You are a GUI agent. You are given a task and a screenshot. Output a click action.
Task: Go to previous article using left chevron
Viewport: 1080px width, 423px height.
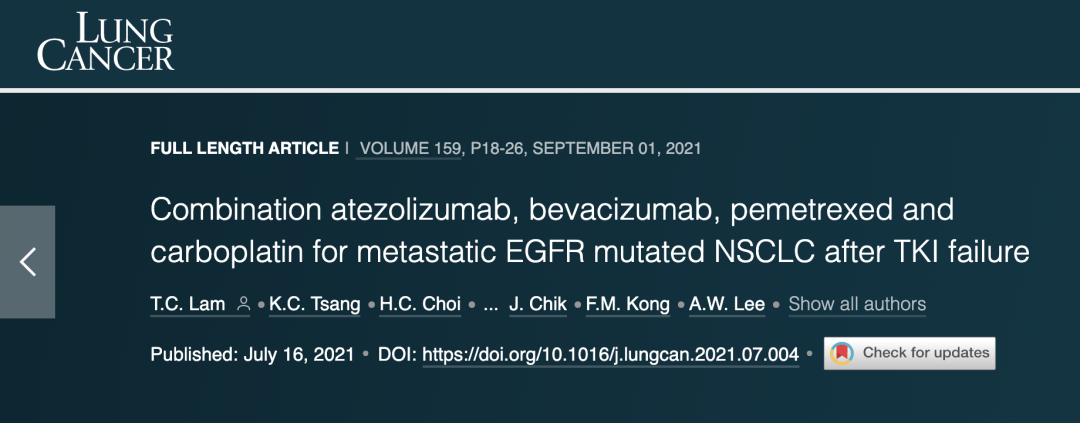coord(28,262)
